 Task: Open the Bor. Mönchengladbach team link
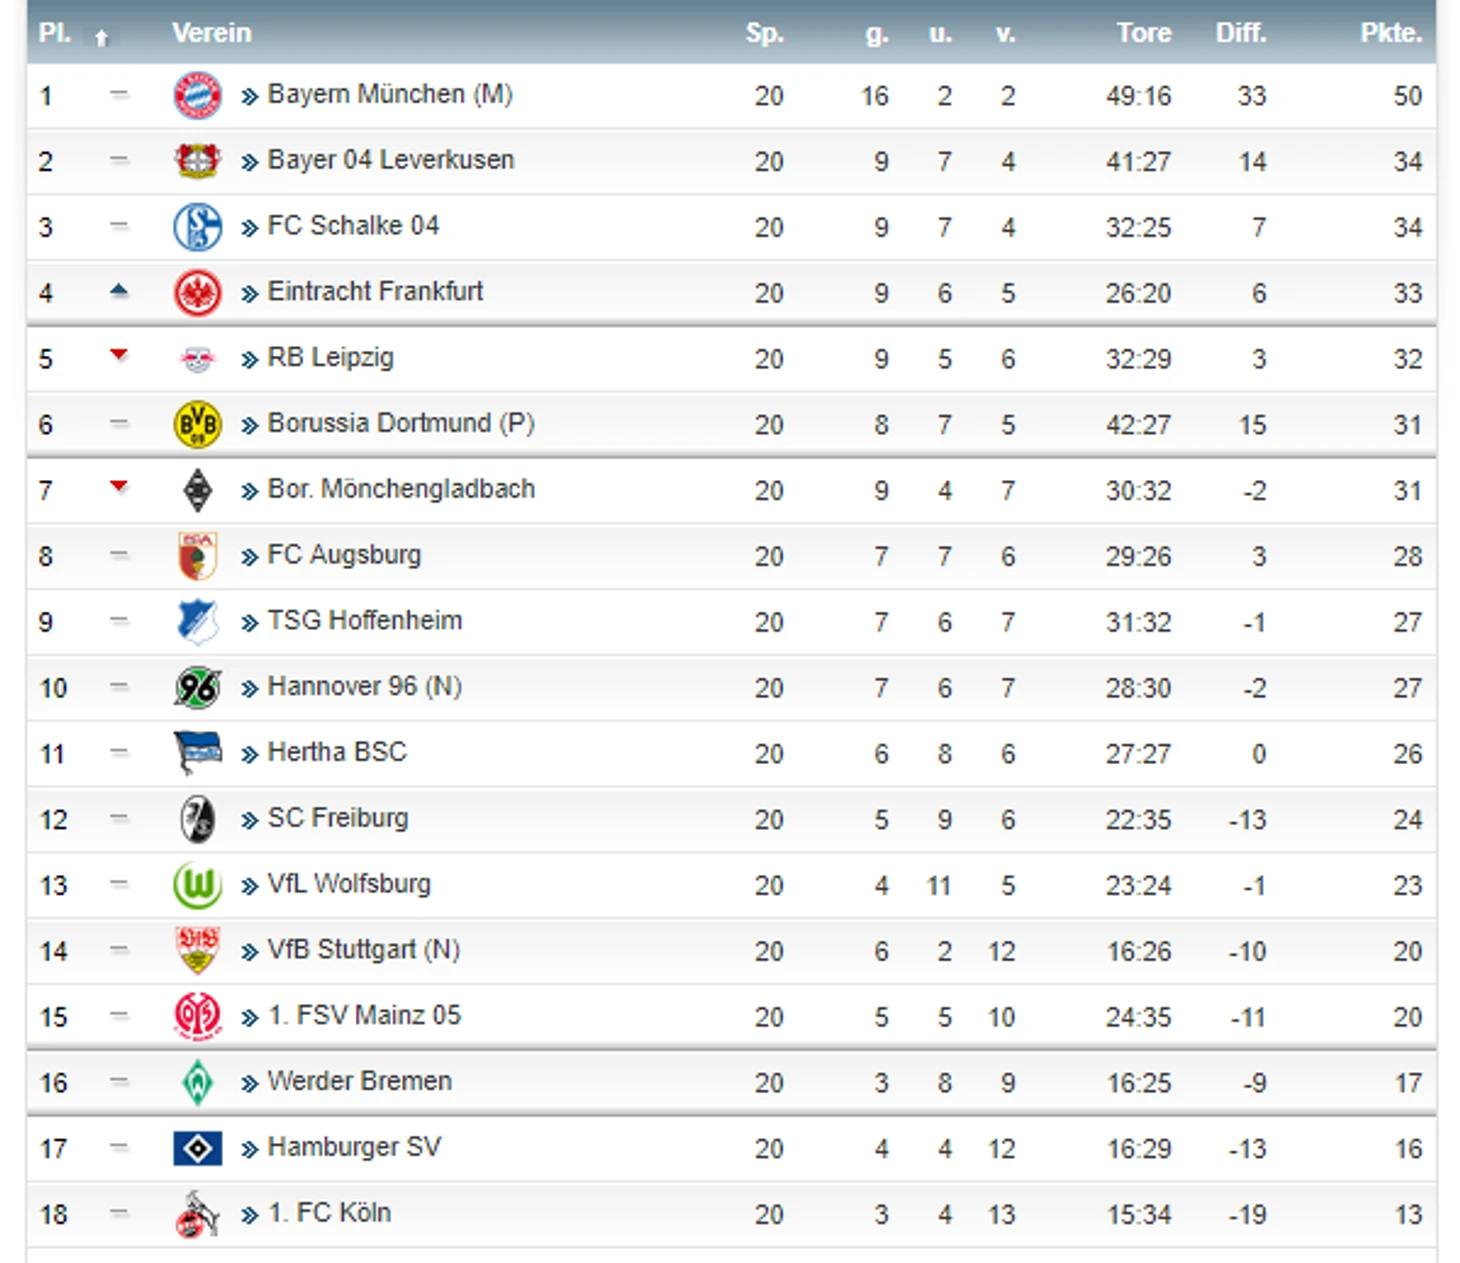pyautogui.click(x=401, y=490)
